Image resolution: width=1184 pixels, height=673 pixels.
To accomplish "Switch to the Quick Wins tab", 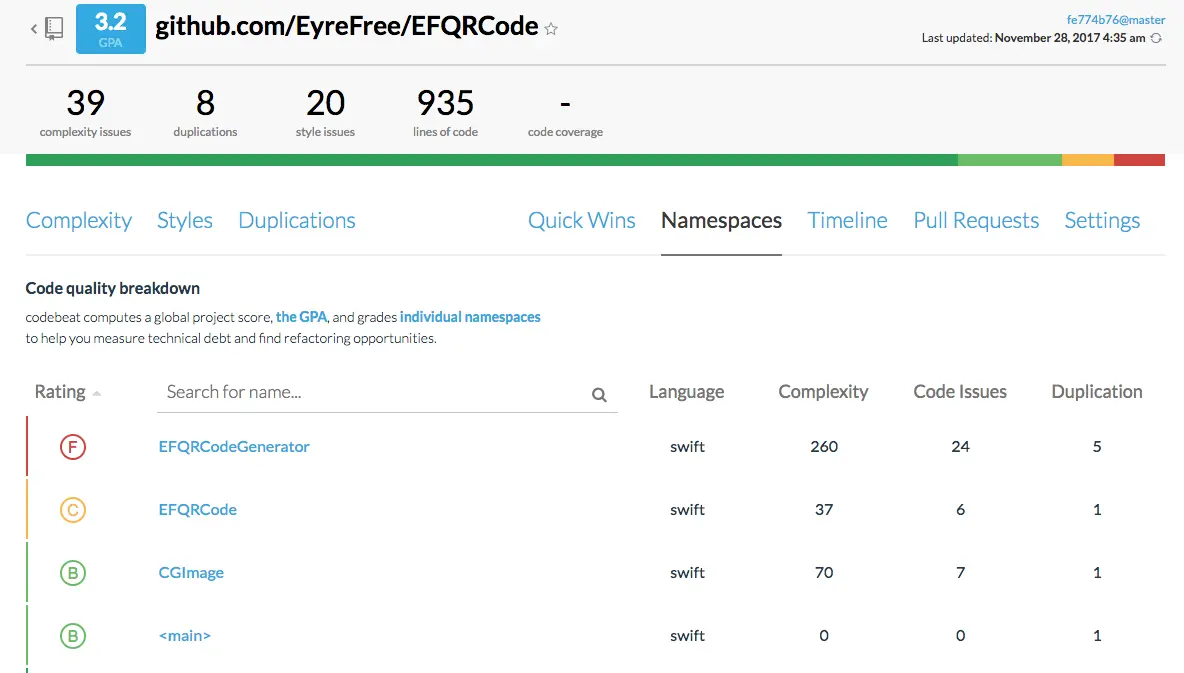I will click(x=581, y=221).
